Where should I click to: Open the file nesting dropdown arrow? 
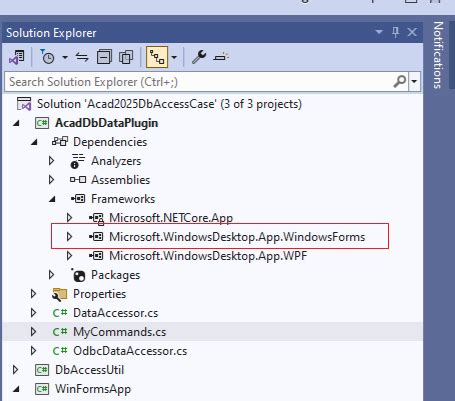pos(174,57)
